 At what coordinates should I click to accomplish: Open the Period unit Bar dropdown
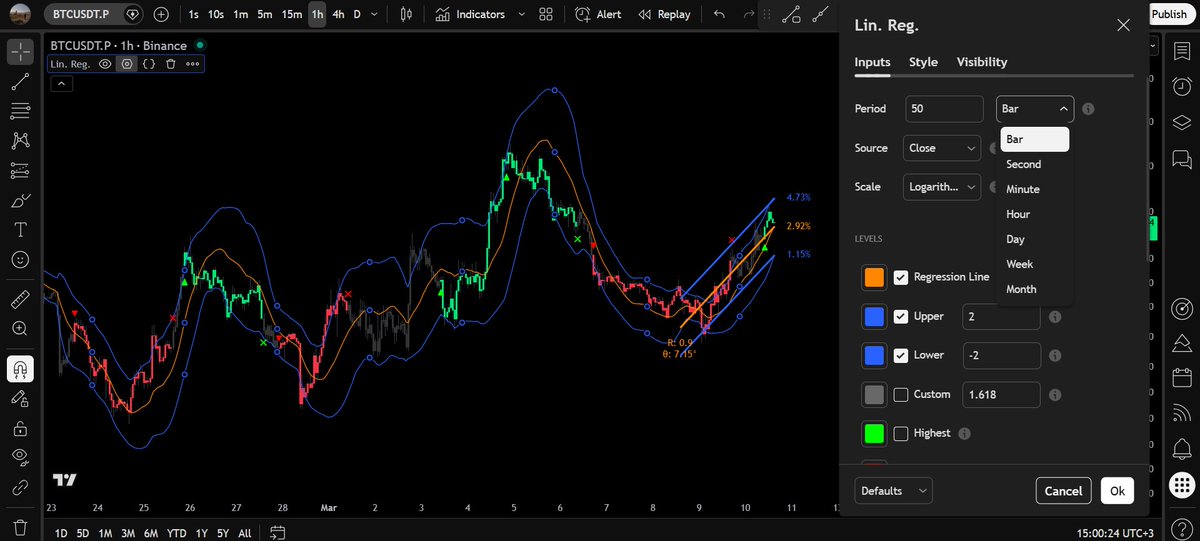(x=1035, y=109)
